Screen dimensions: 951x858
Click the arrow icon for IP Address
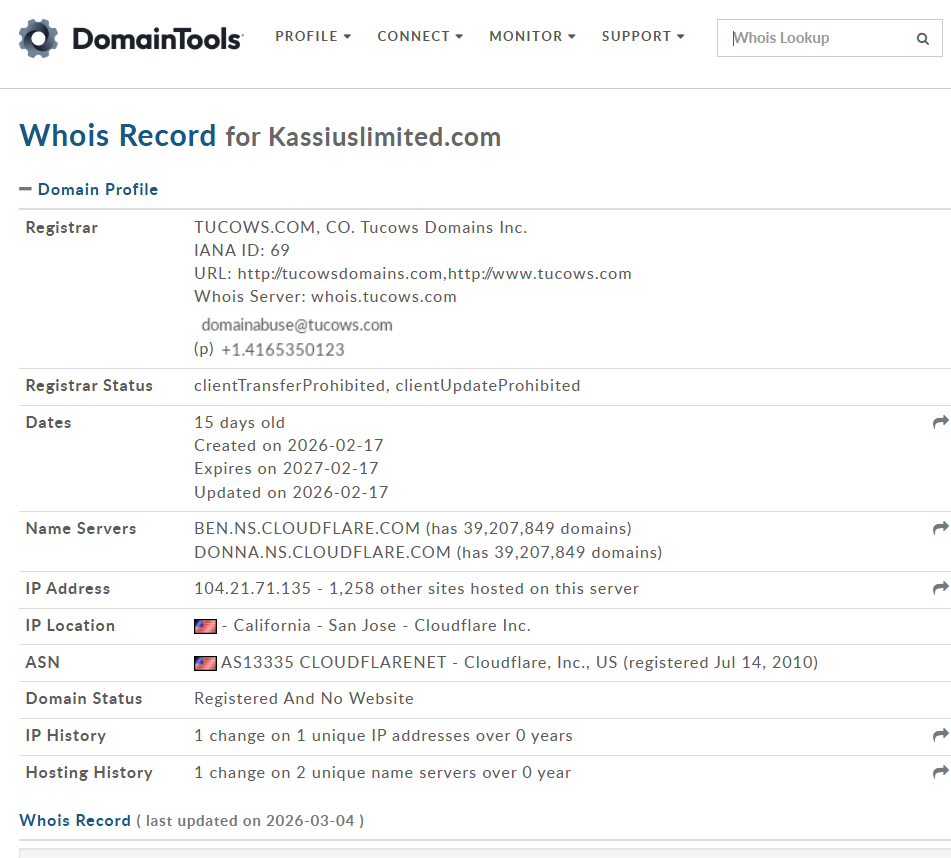(x=940, y=588)
